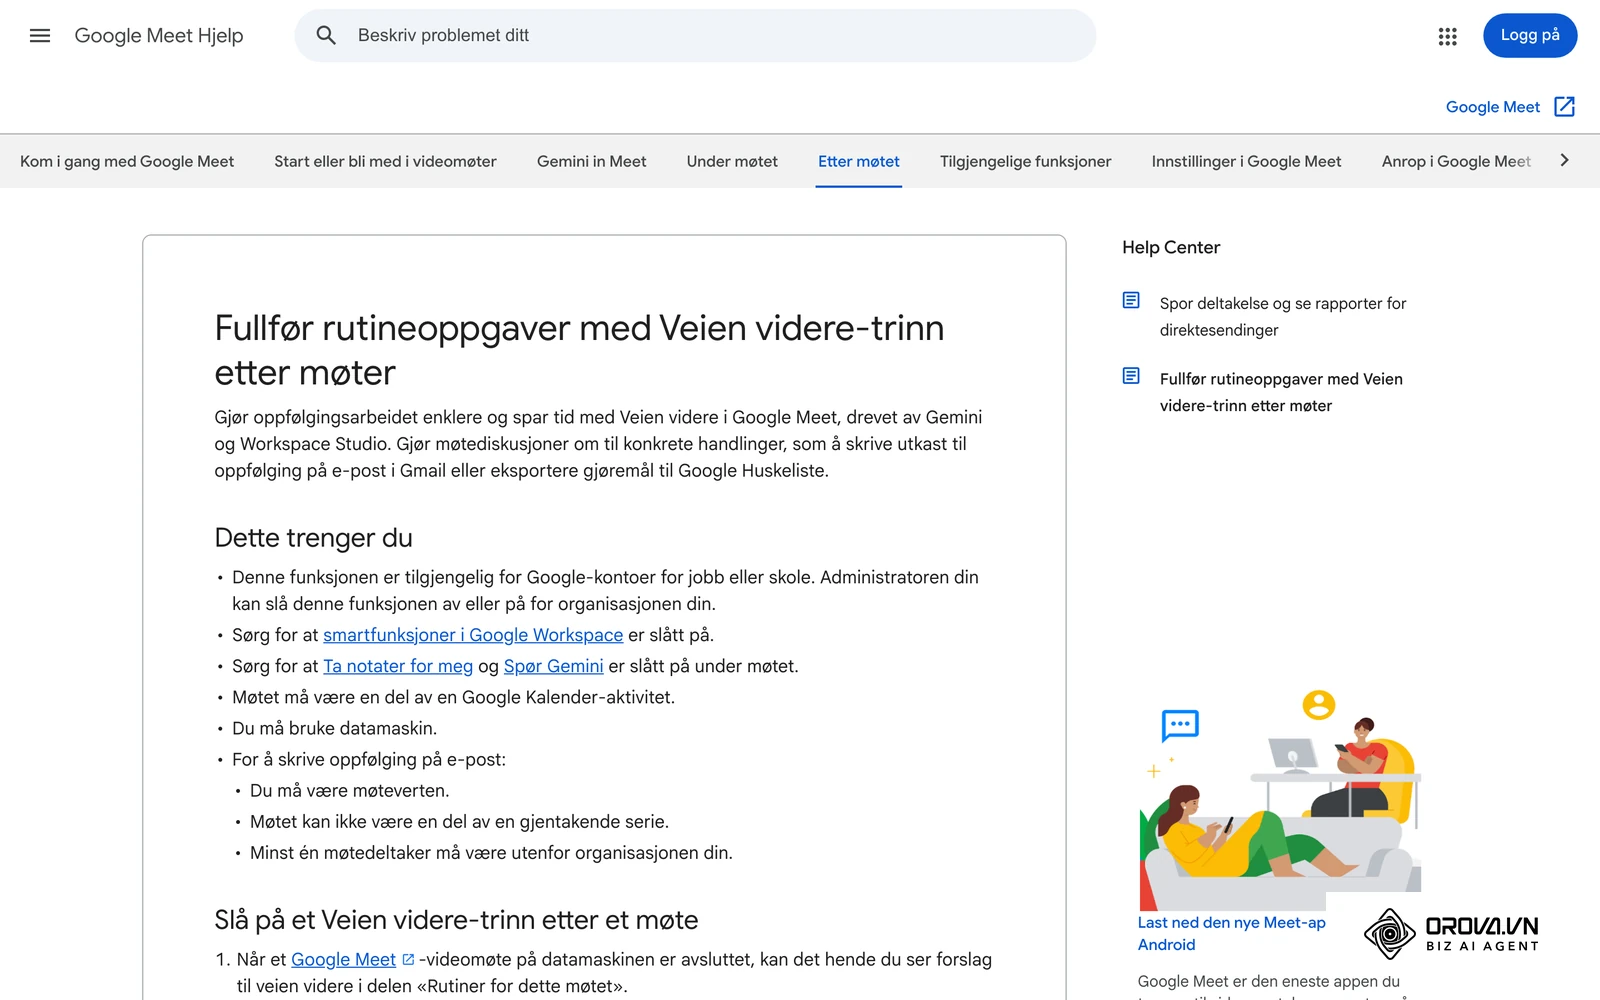Follow the Ta notater for meg link
This screenshot has width=1600, height=1000.
[398, 666]
